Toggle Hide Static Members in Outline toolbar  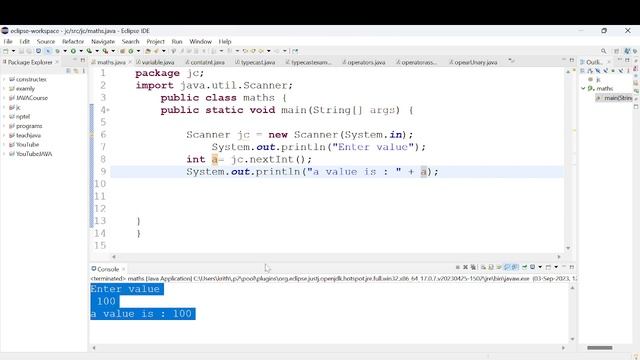605,71
